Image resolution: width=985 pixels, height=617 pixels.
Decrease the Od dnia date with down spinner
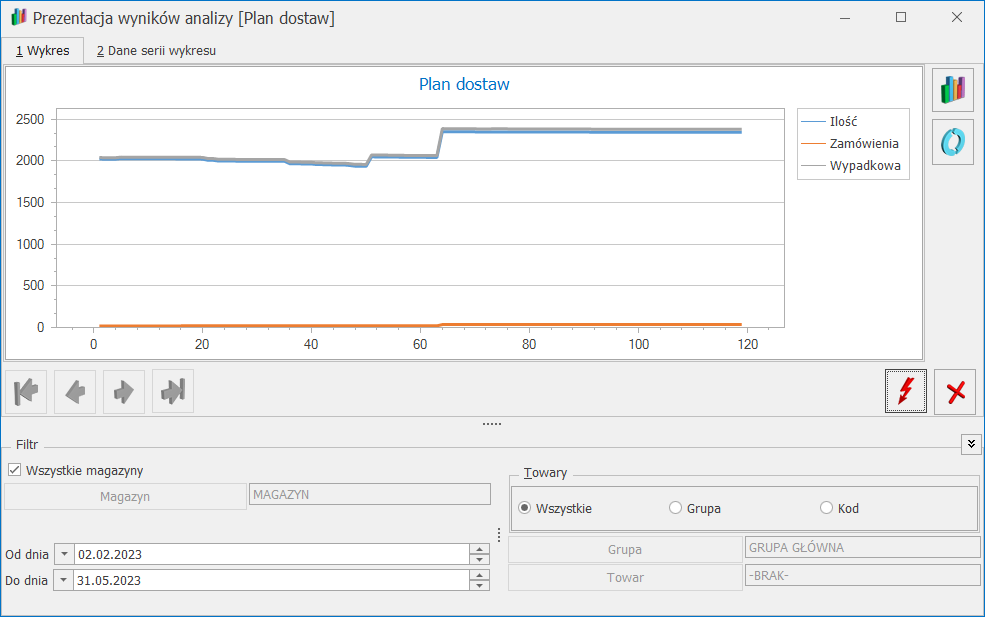[x=479, y=559]
